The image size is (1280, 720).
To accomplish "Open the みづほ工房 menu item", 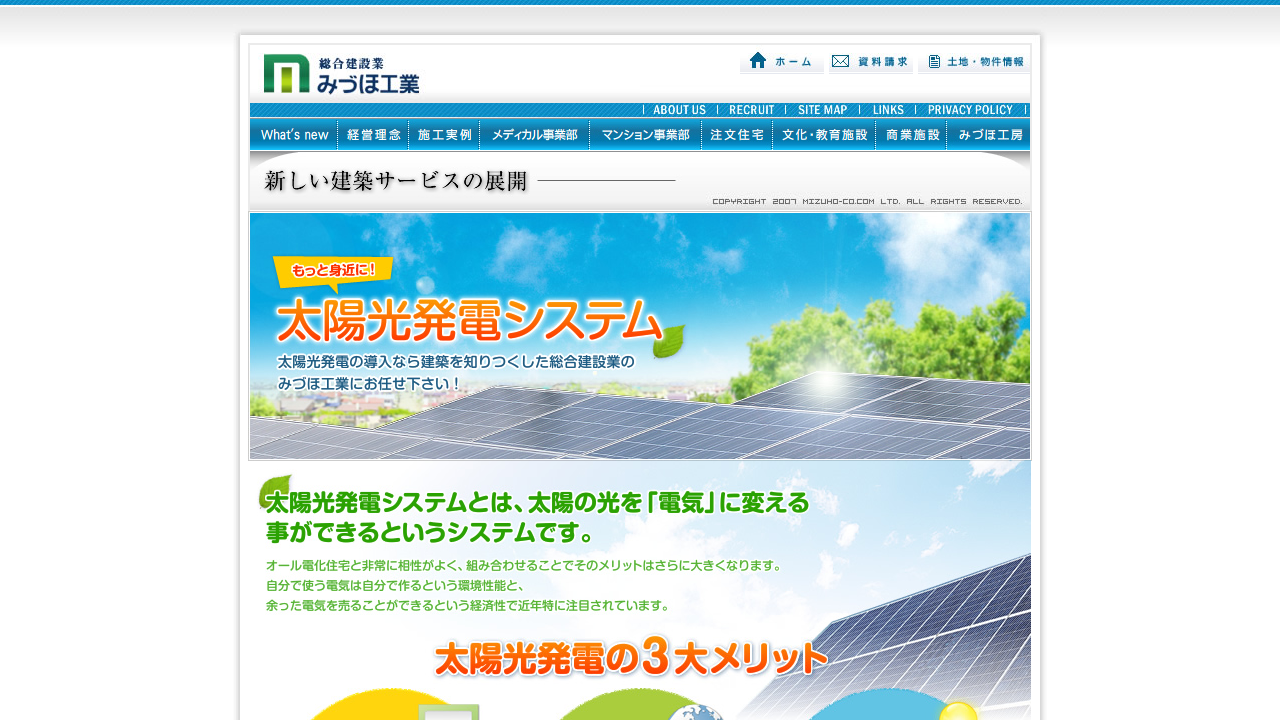I will coord(989,135).
